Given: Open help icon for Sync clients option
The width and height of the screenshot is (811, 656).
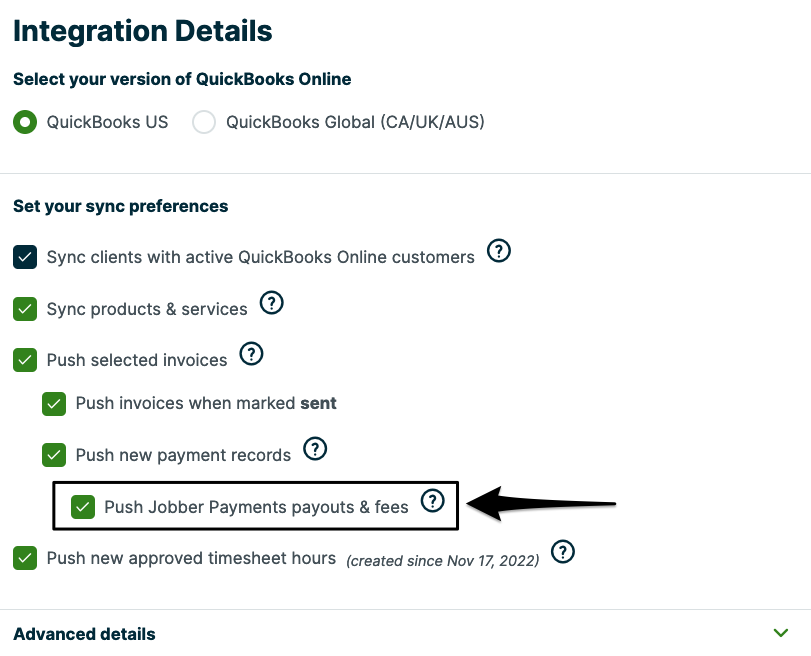Looking at the screenshot, I should click(499, 252).
